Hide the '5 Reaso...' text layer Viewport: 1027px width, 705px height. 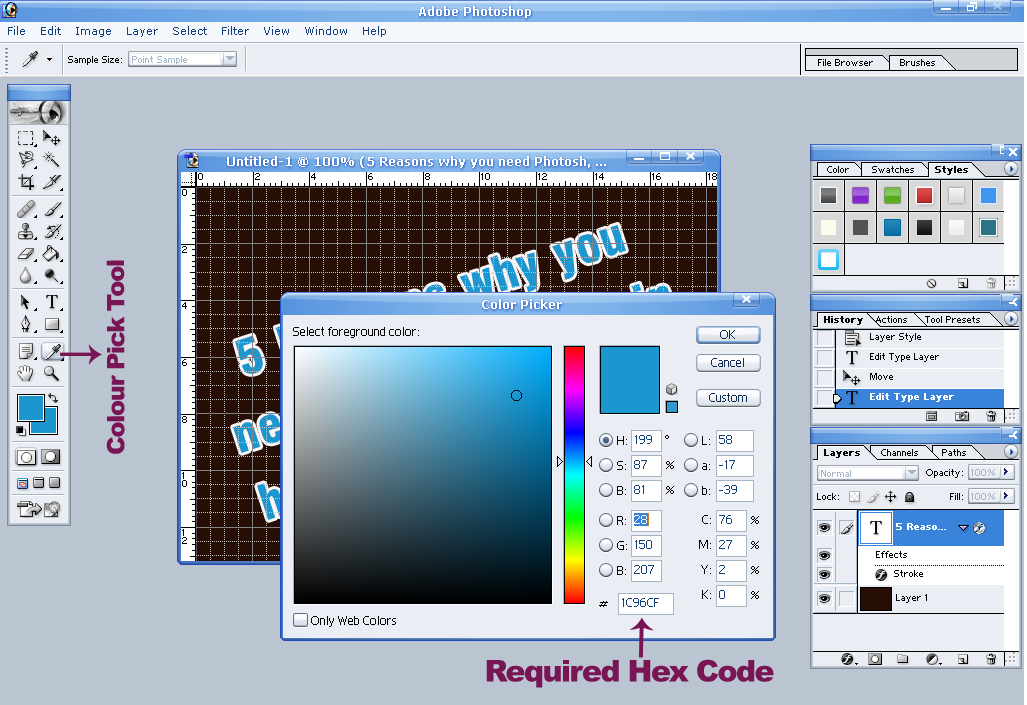pos(825,527)
